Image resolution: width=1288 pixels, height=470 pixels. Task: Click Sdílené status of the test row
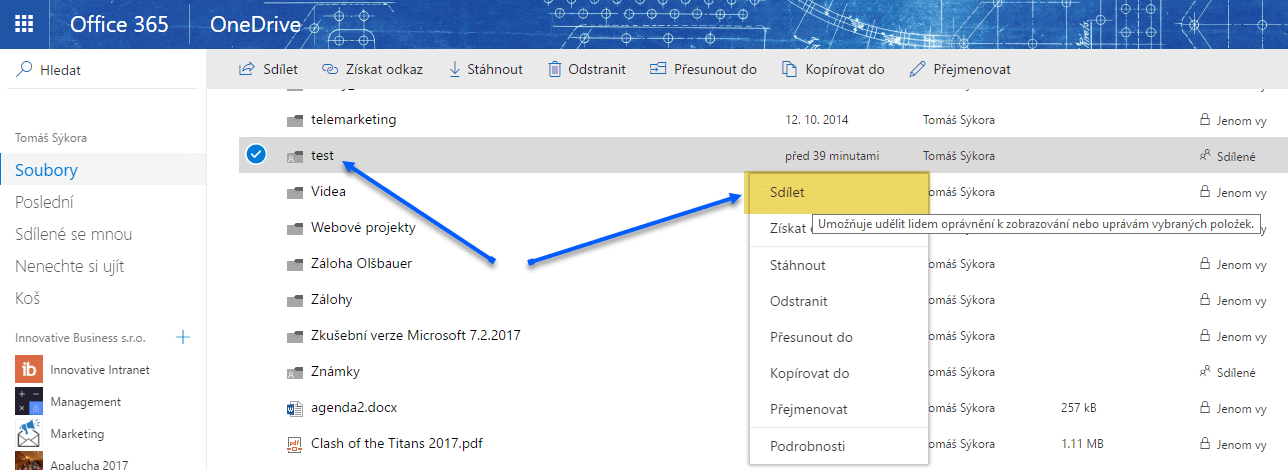(1227, 156)
